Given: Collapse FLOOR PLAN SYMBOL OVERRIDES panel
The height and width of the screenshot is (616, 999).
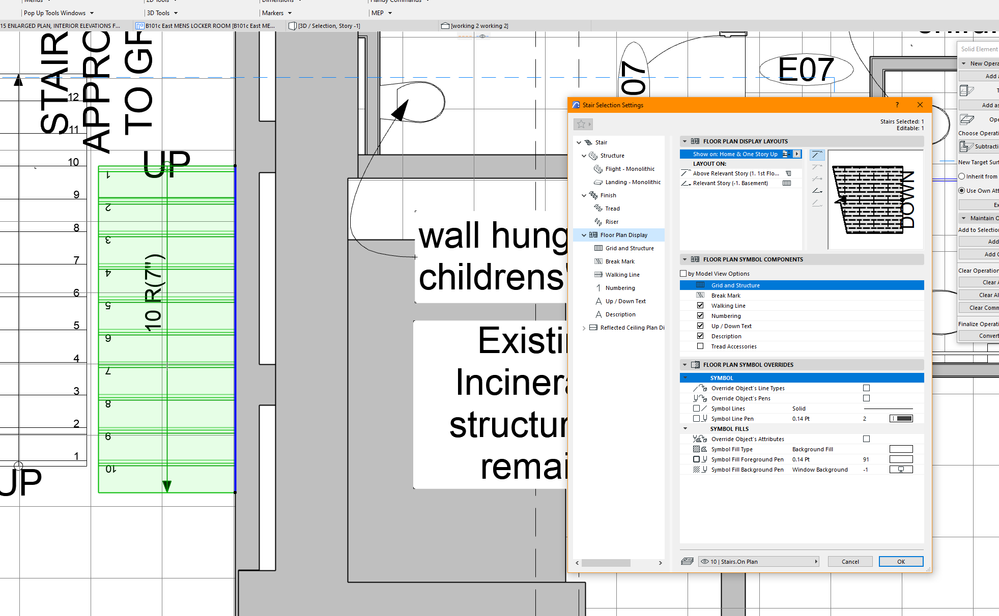Looking at the screenshot, I should tap(685, 365).
